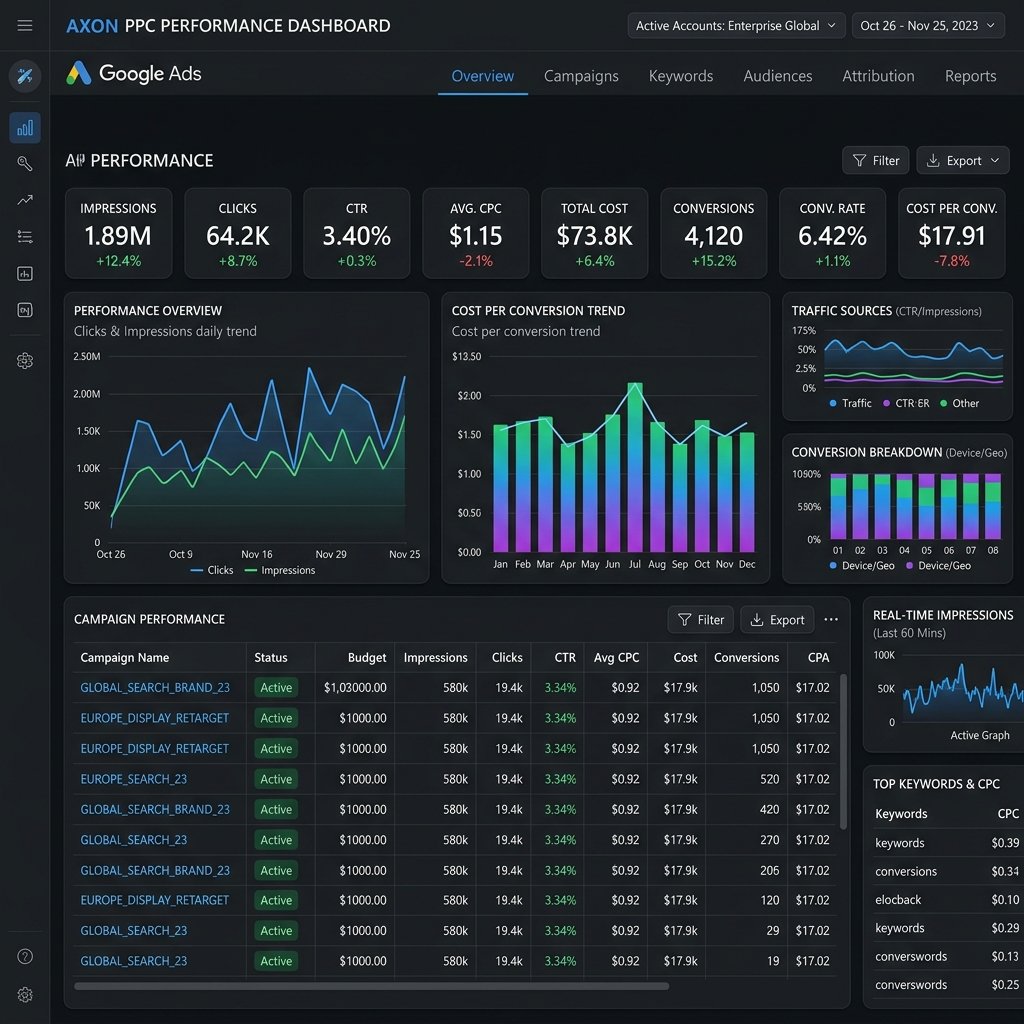This screenshot has height=1024, width=1024.
Task: Click the Cost Per Conv. card
Action: pos(951,233)
